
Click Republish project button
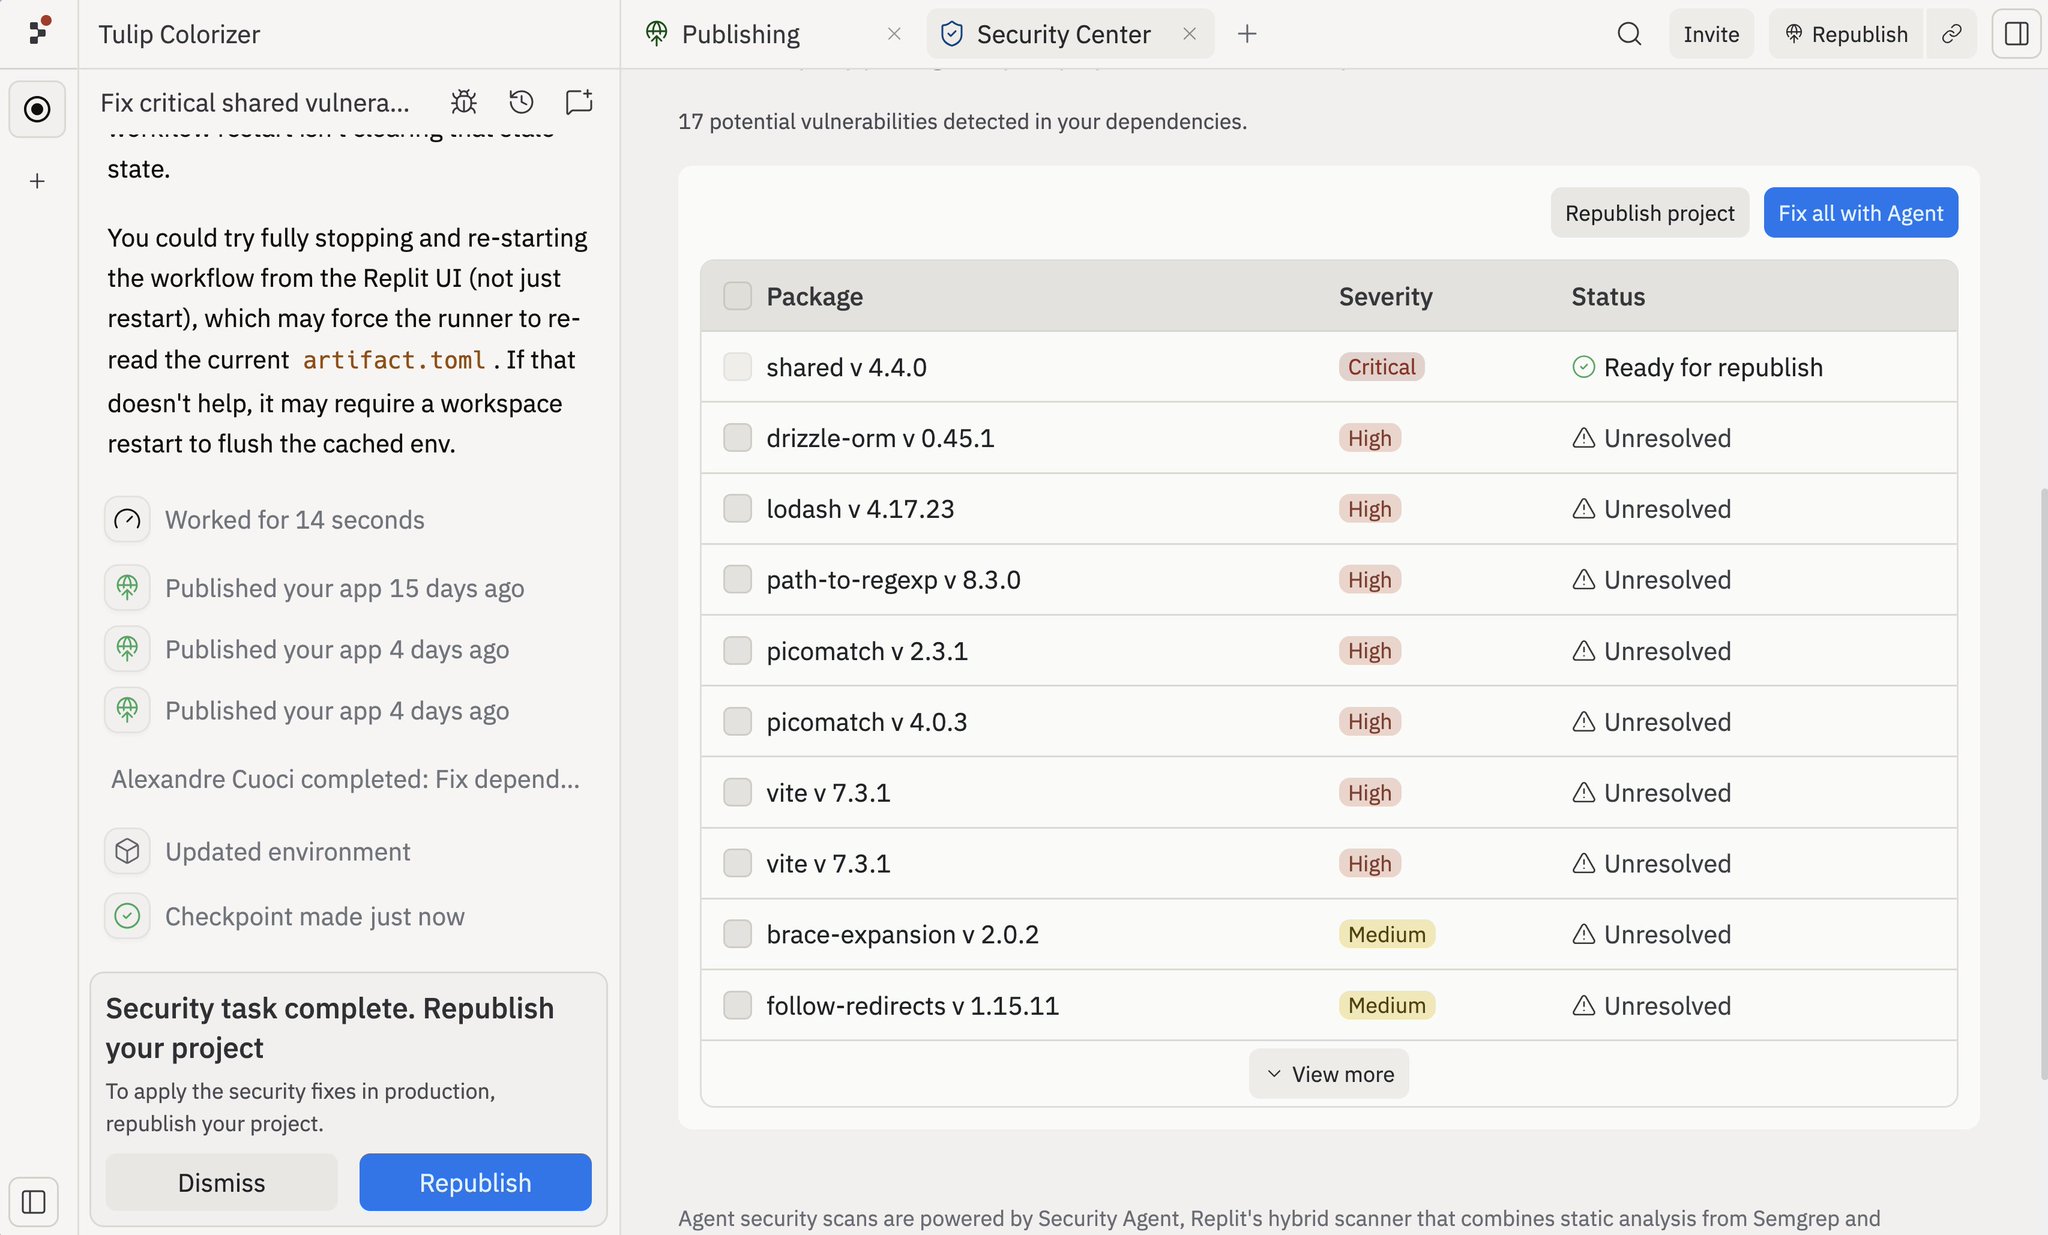coord(1649,213)
